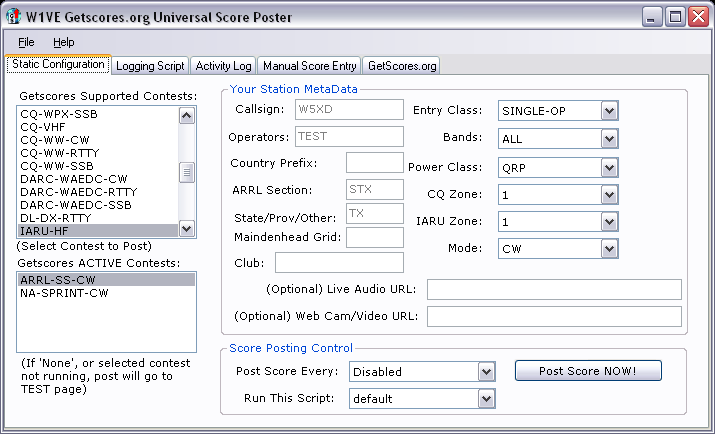Select ARRL-SS-CW in active contests
Screen dimensions: 715x434
tap(106, 279)
